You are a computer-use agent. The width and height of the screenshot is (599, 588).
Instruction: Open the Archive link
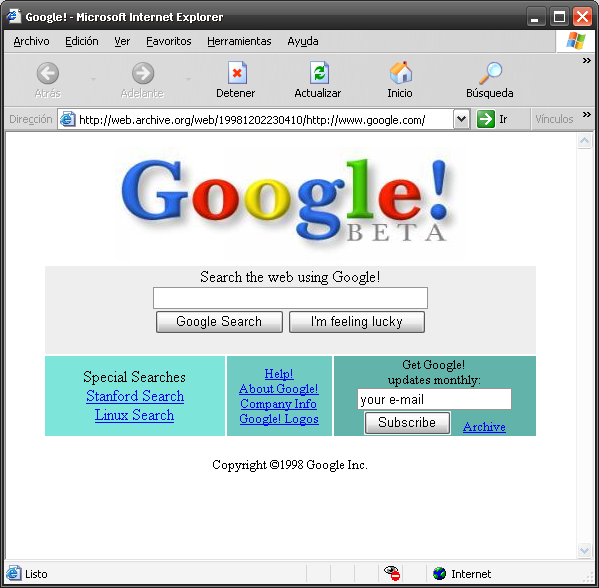click(484, 427)
